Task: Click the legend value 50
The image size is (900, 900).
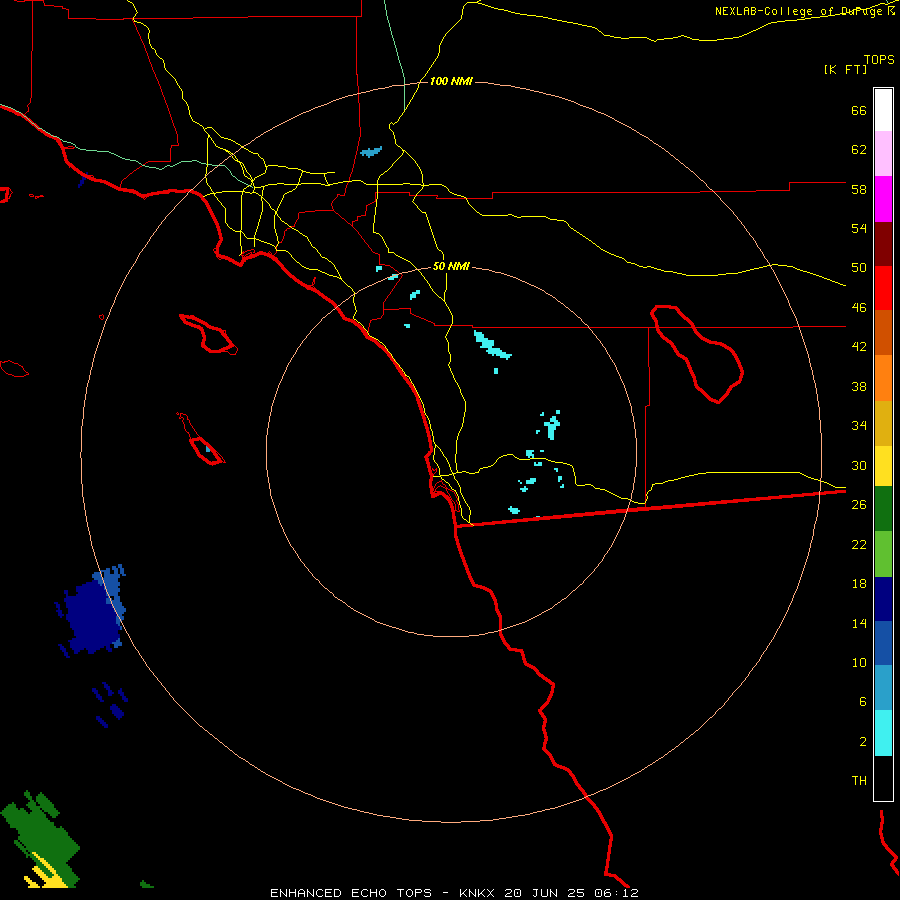Action: point(859,268)
